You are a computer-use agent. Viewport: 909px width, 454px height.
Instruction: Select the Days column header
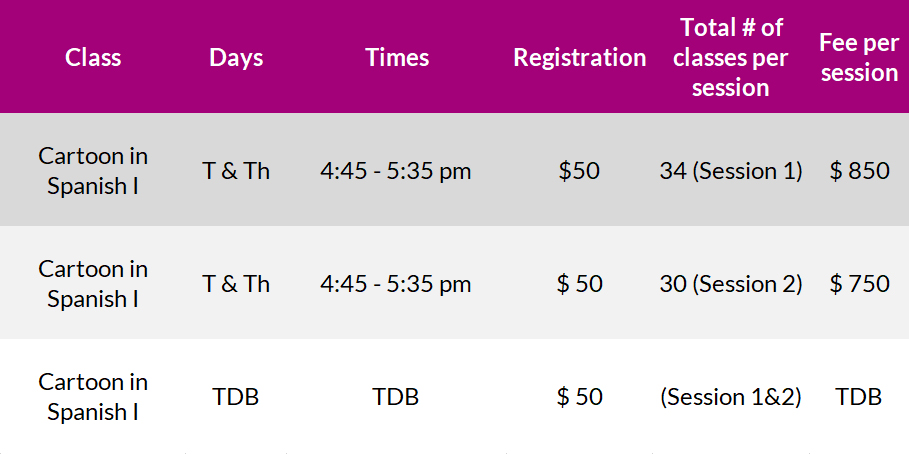(236, 57)
